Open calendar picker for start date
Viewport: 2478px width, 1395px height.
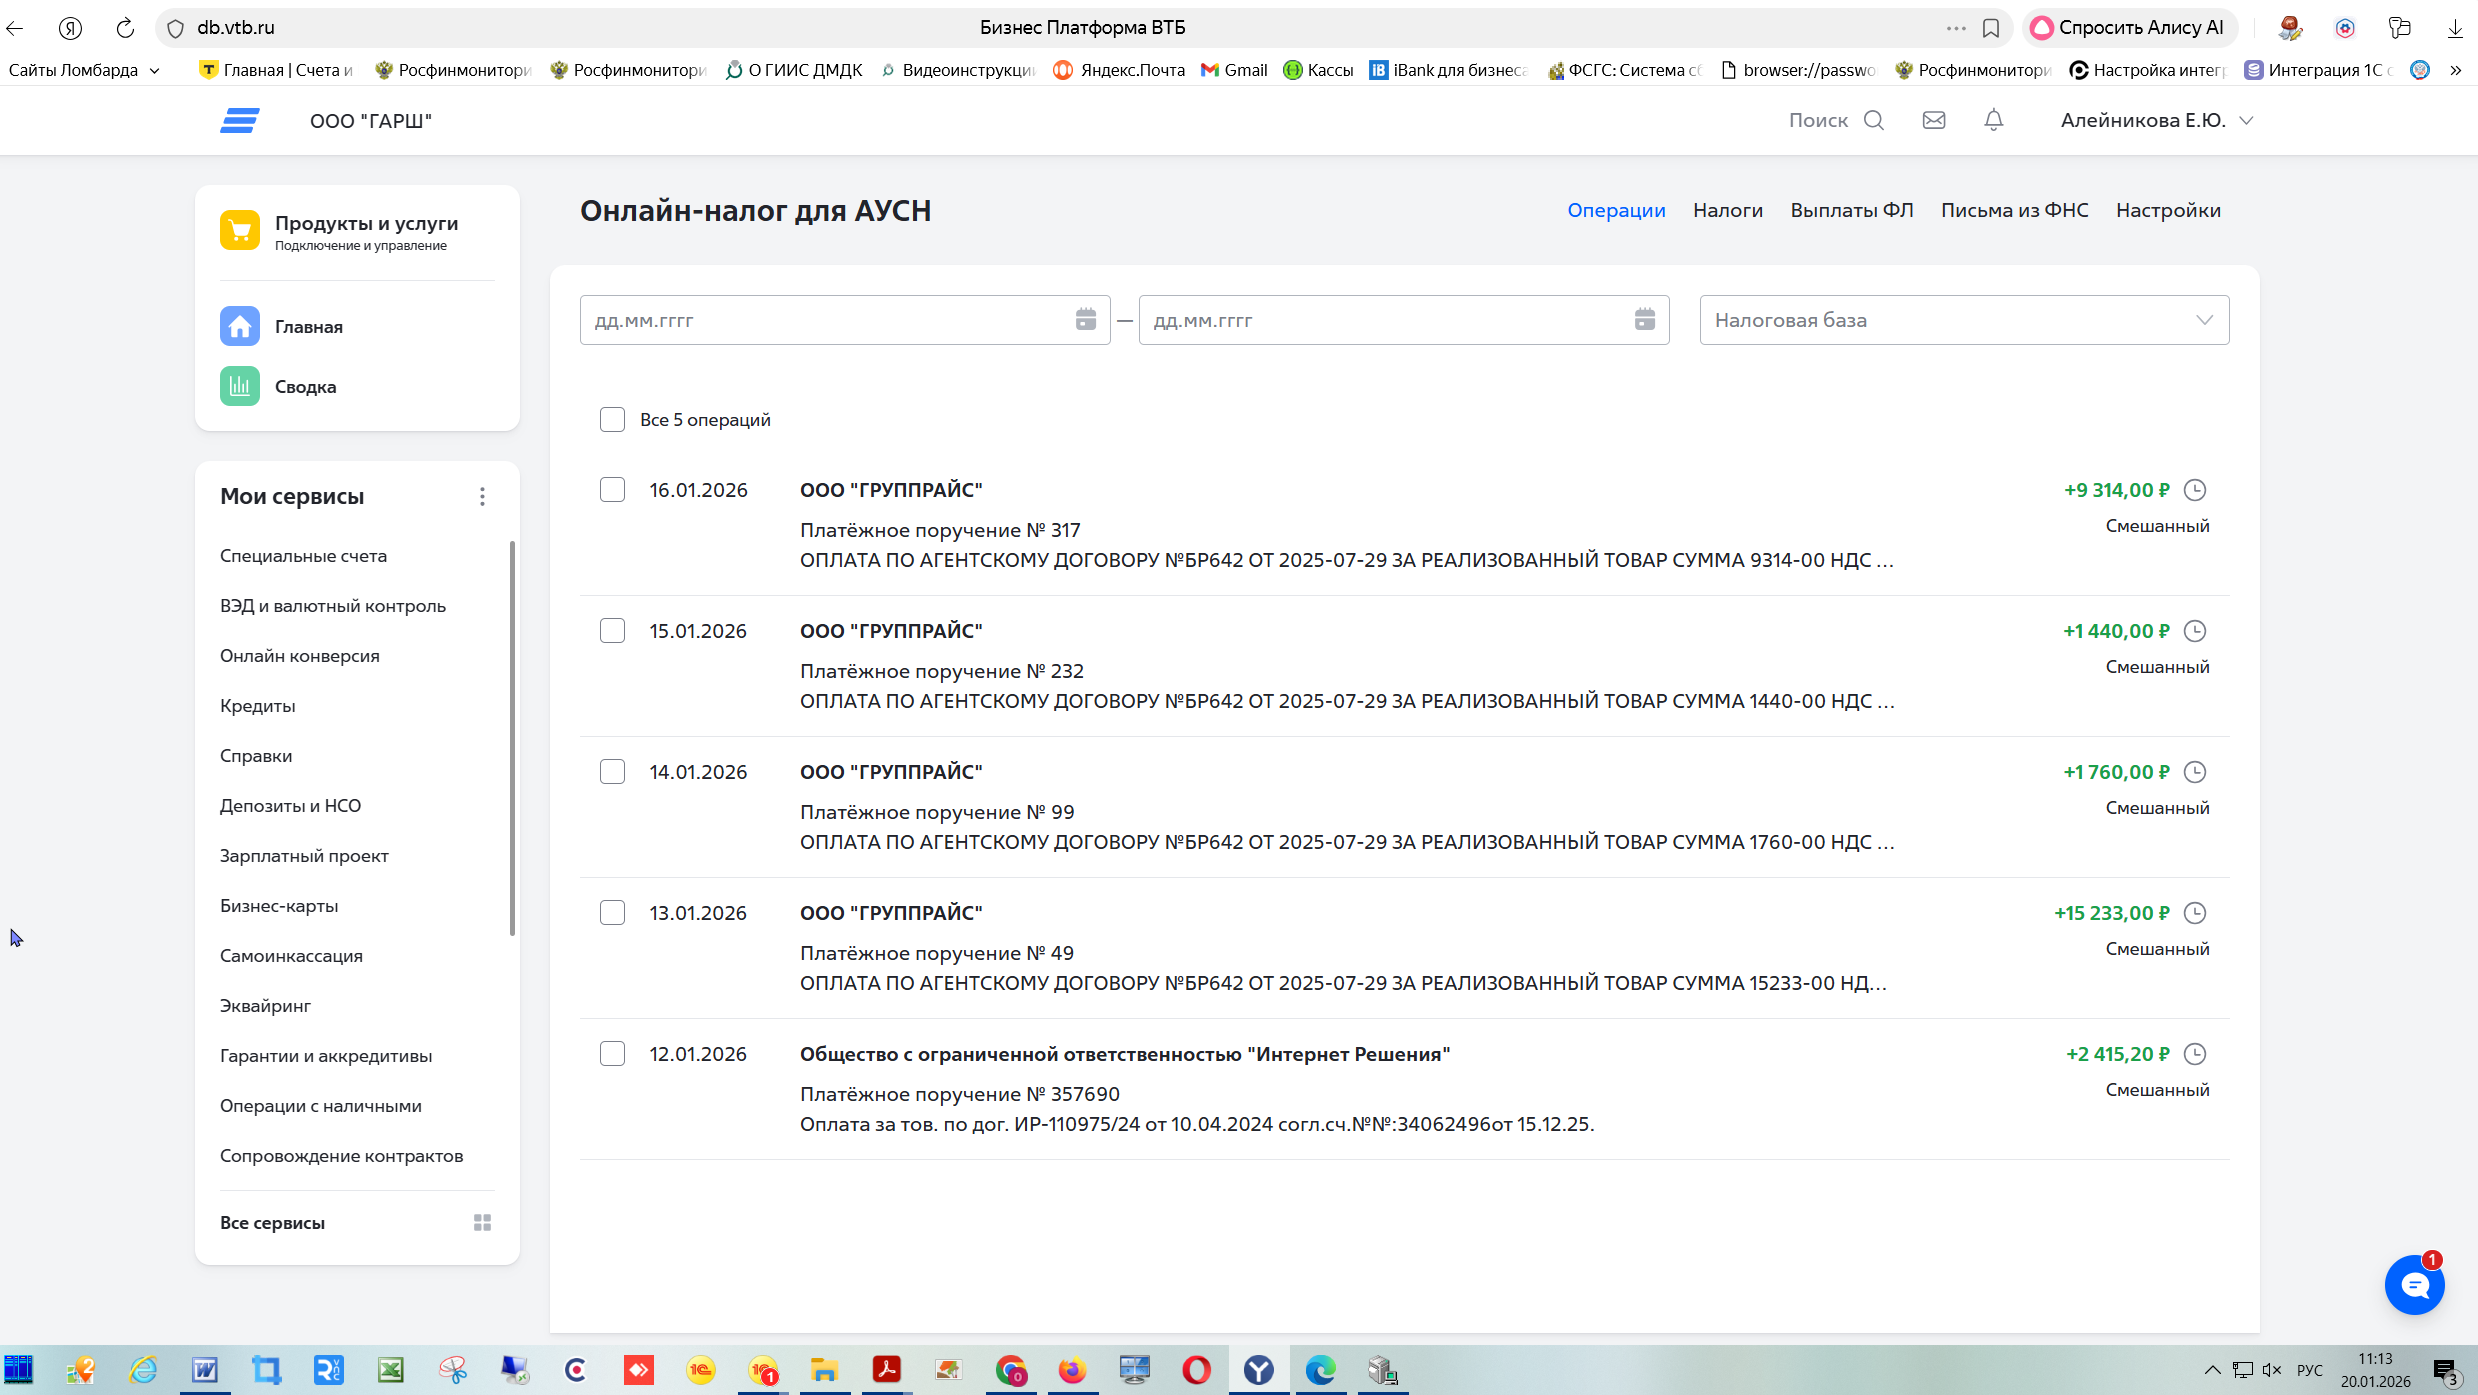(1085, 320)
